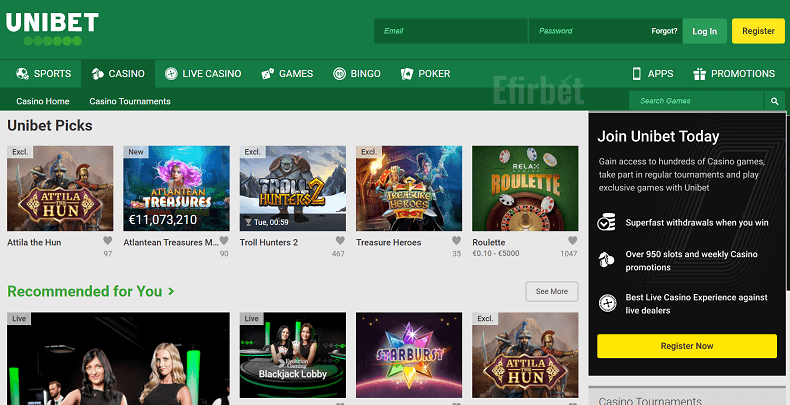Click the Unibet logo

(x=52, y=27)
